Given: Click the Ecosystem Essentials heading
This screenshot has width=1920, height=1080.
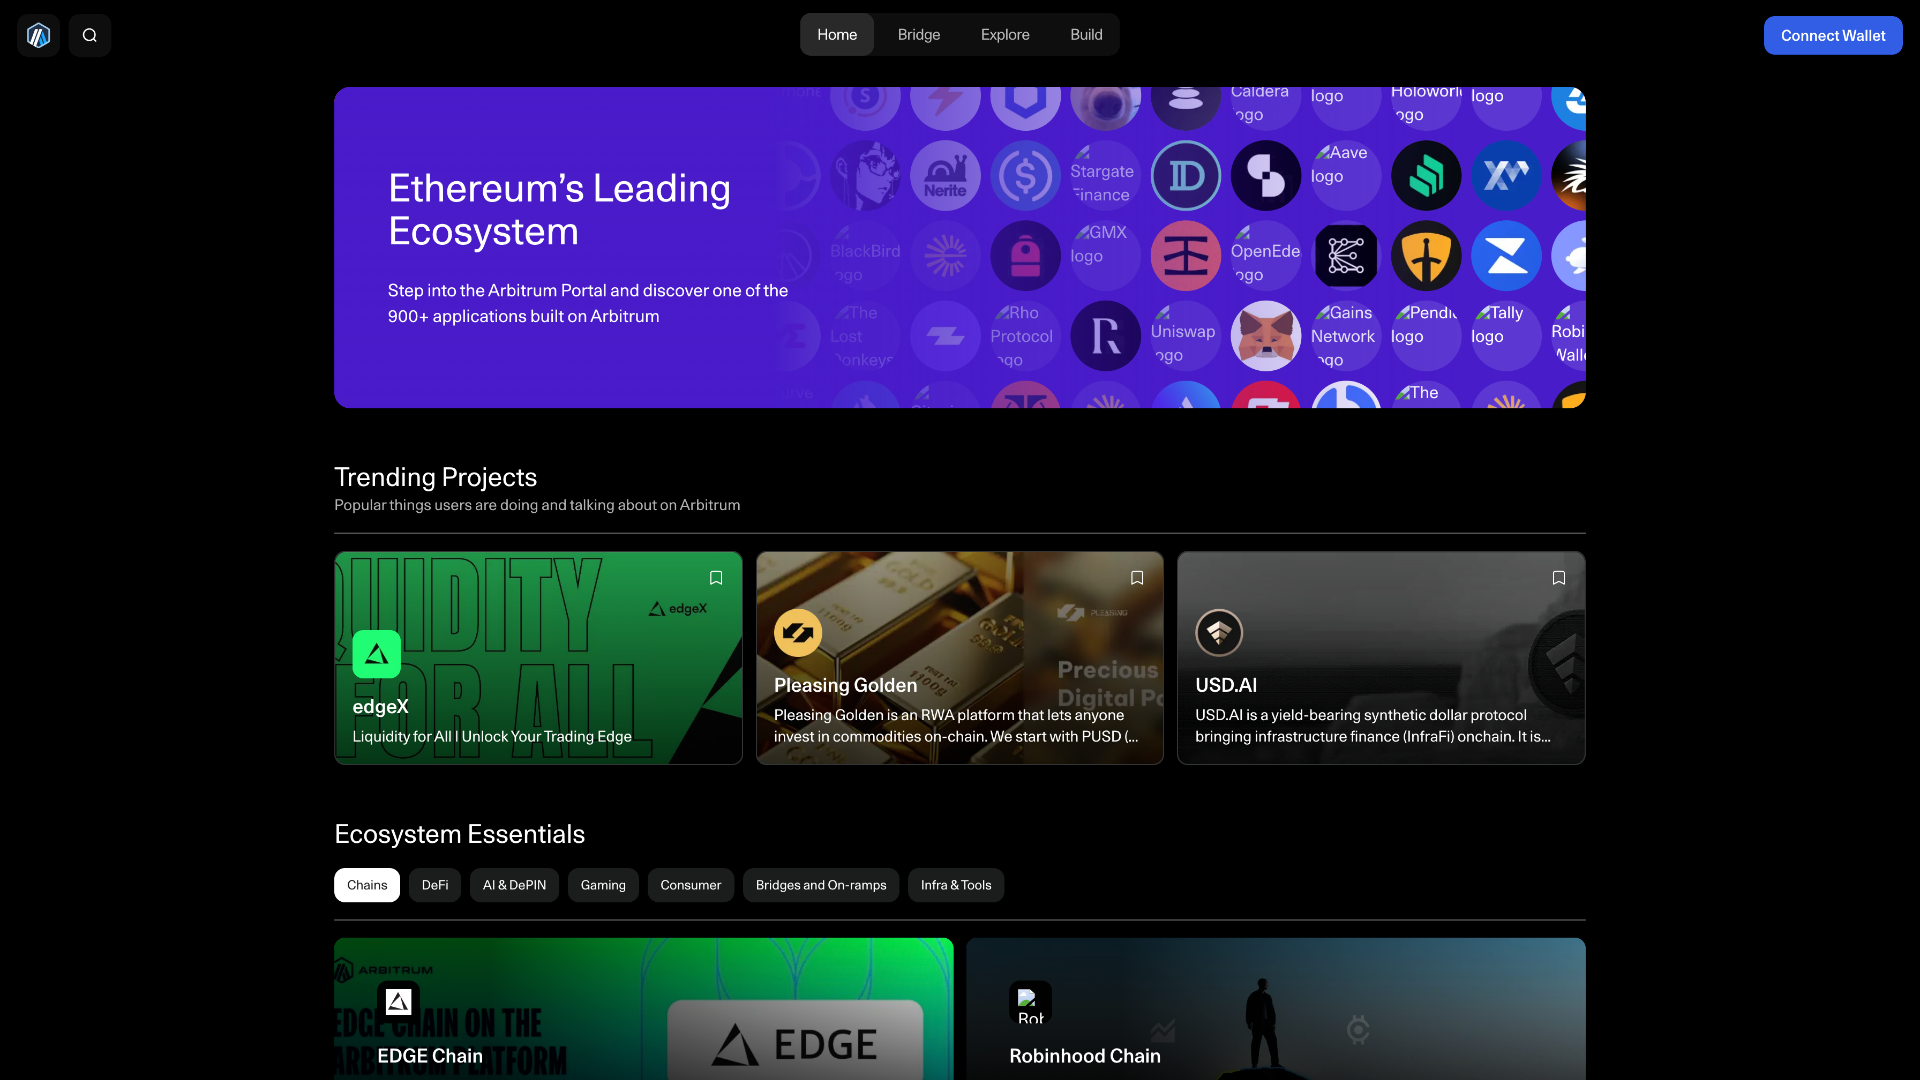Looking at the screenshot, I should [459, 834].
